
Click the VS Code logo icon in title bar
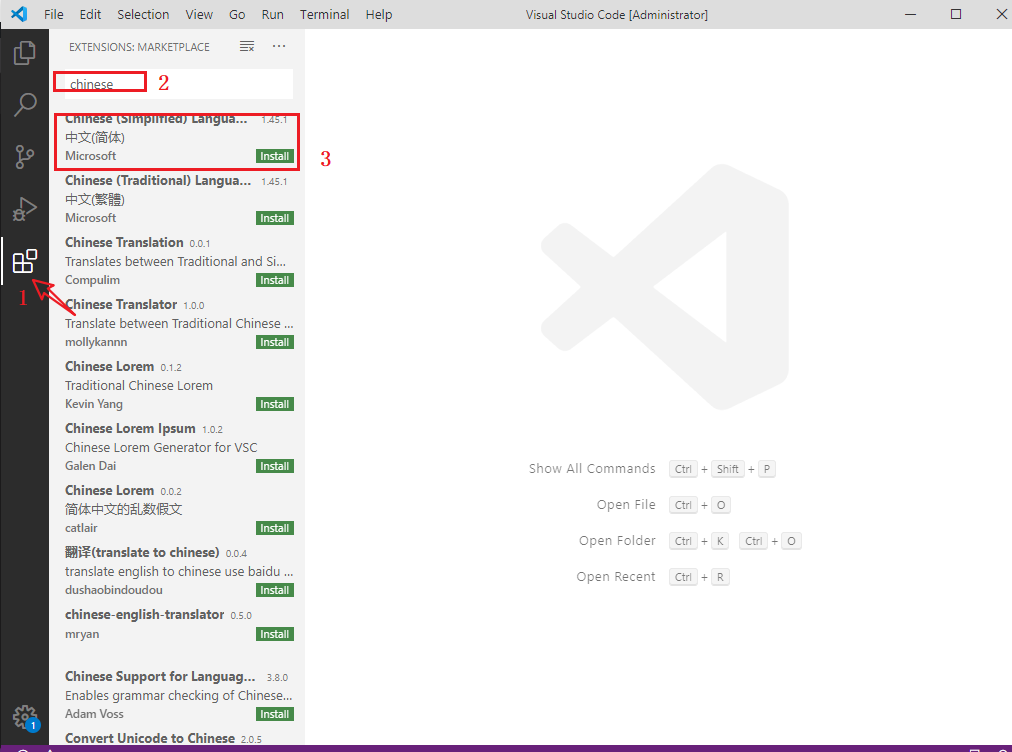coord(19,14)
